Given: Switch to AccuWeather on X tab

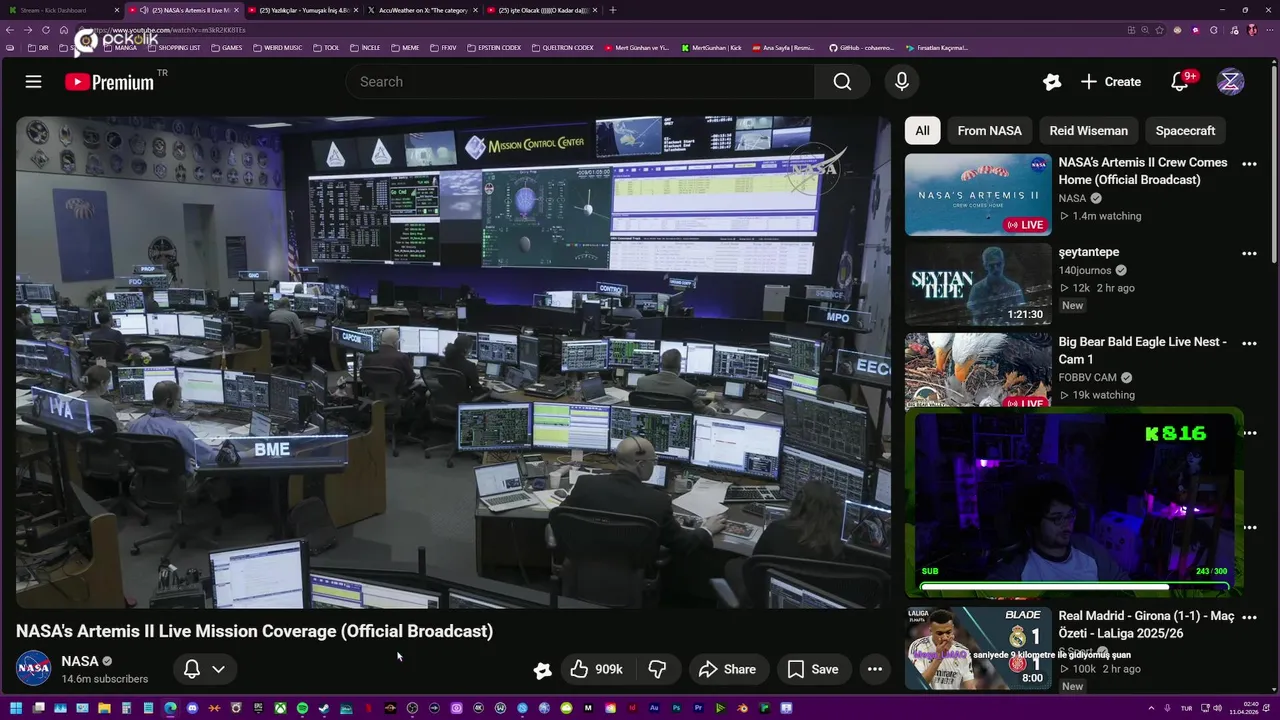Looking at the screenshot, I should tap(420, 10).
